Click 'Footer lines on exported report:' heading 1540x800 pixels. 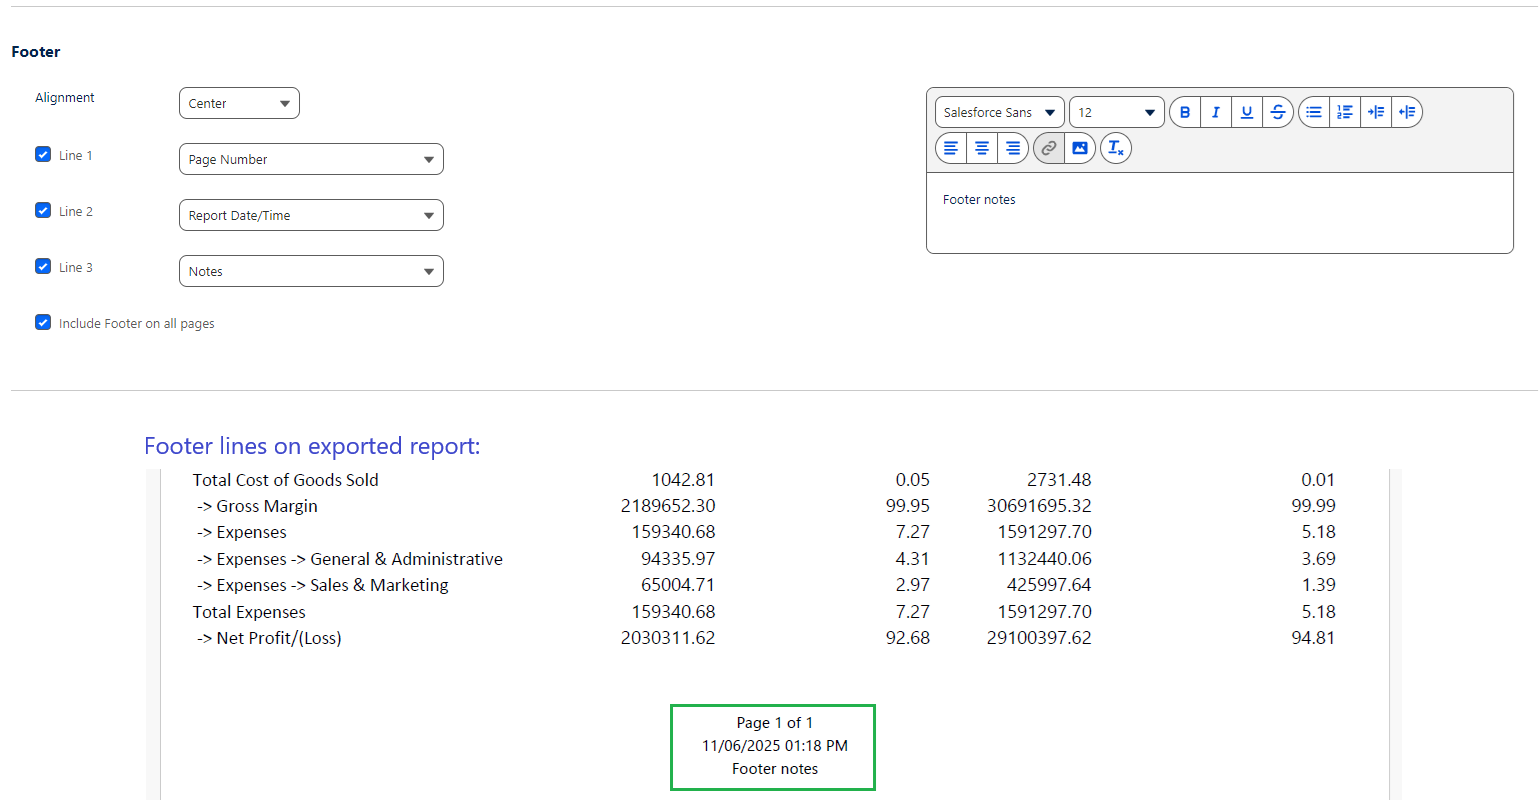312,446
